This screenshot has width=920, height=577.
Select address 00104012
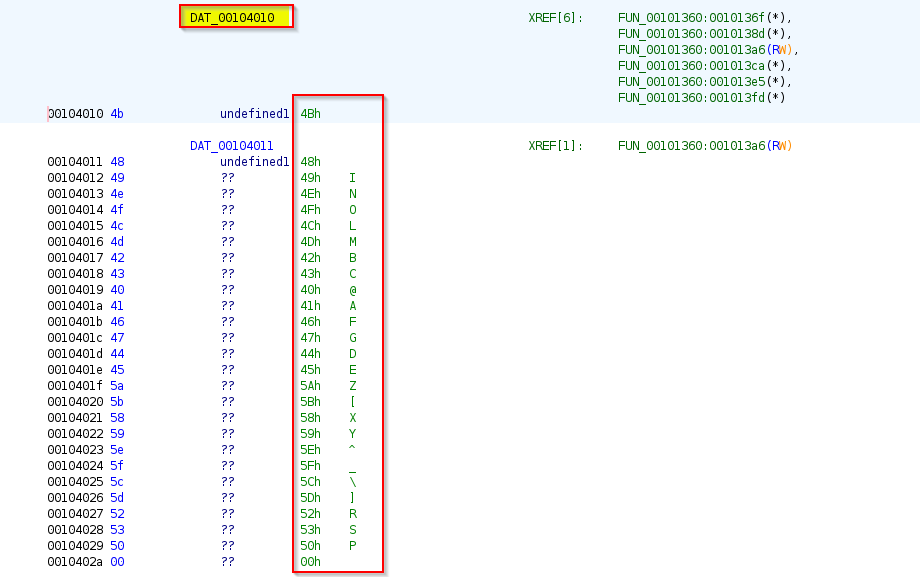click(75, 178)
